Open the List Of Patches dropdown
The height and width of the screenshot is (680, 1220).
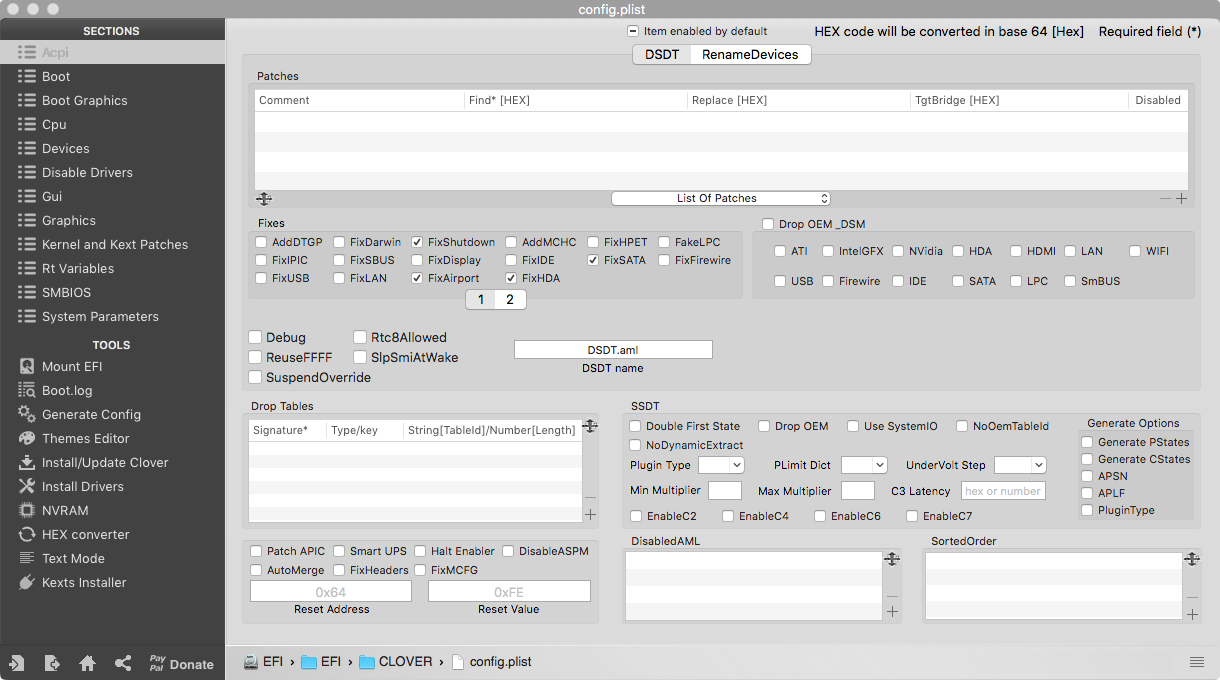pyautogui.click(x=721, y=198)
